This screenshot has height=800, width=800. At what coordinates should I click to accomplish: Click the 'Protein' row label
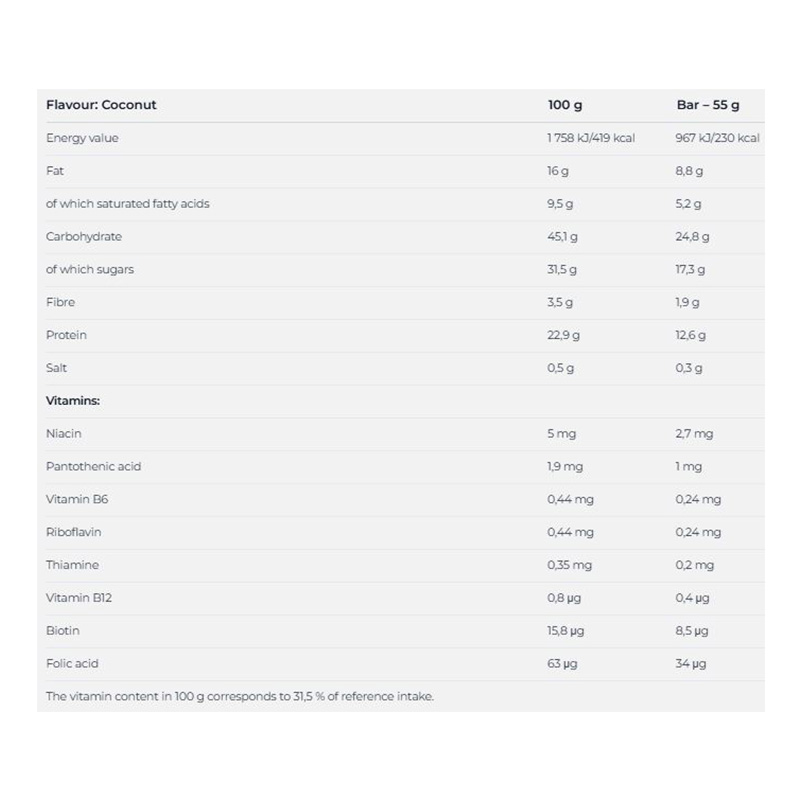pos(66,335)
